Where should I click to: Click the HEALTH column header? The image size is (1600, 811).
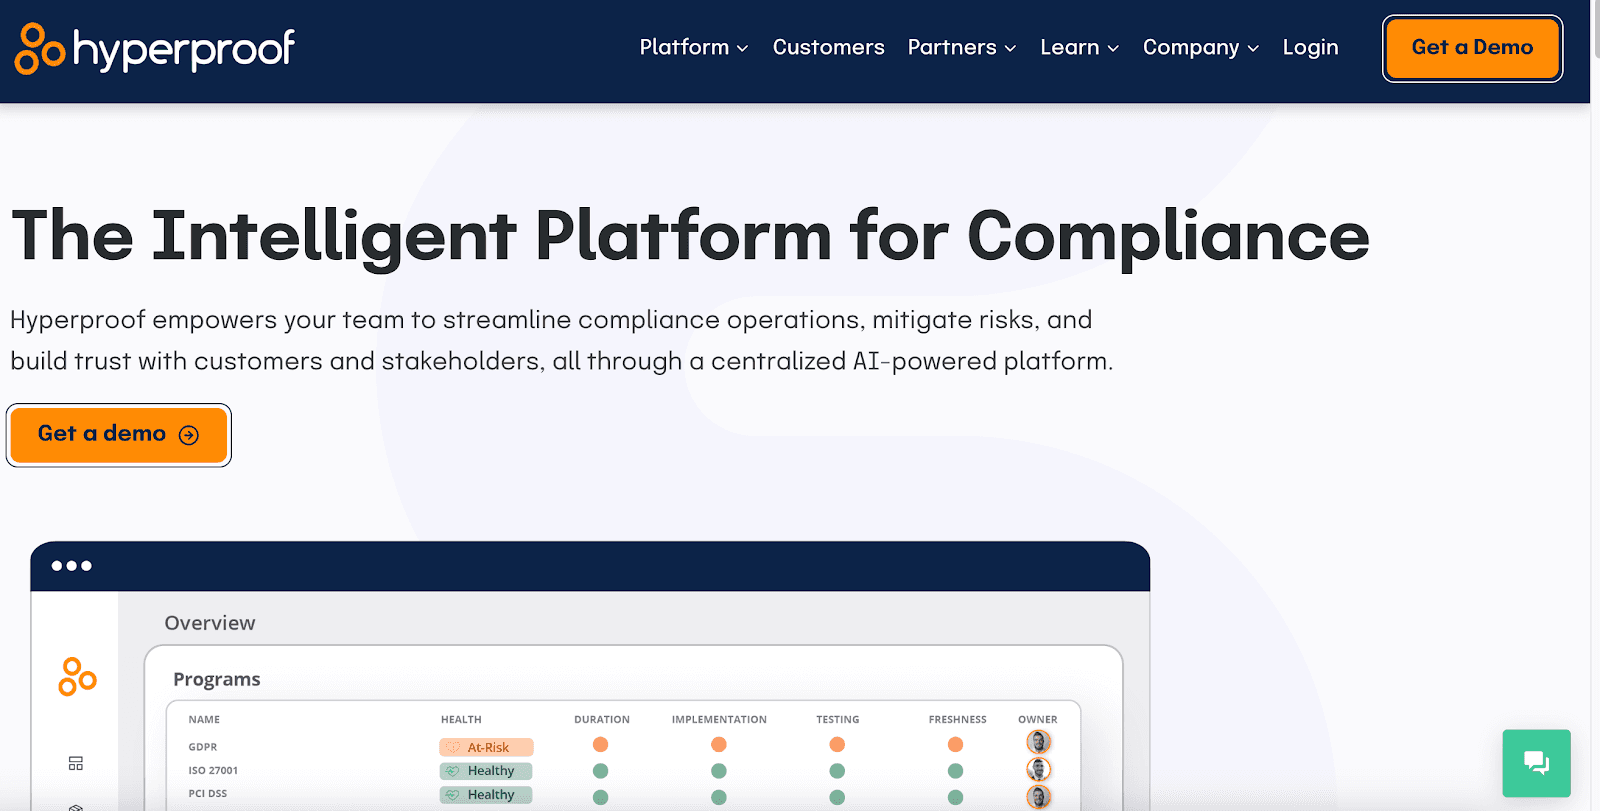(461, 720)
